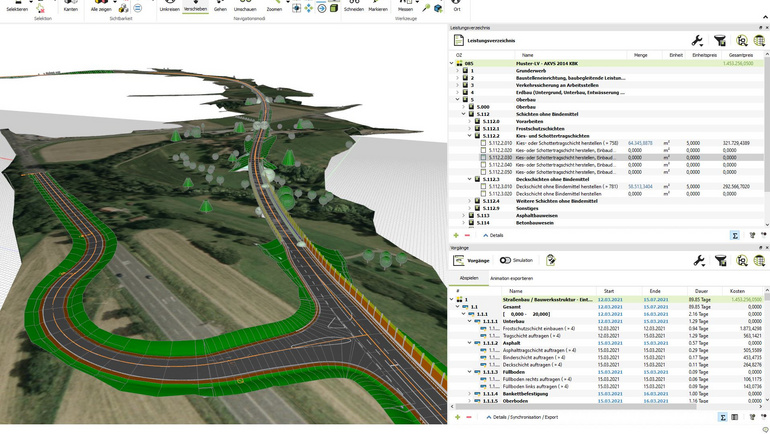
Task: Expand tree item 4 Erdbau
Action: [x=457, y=92]
